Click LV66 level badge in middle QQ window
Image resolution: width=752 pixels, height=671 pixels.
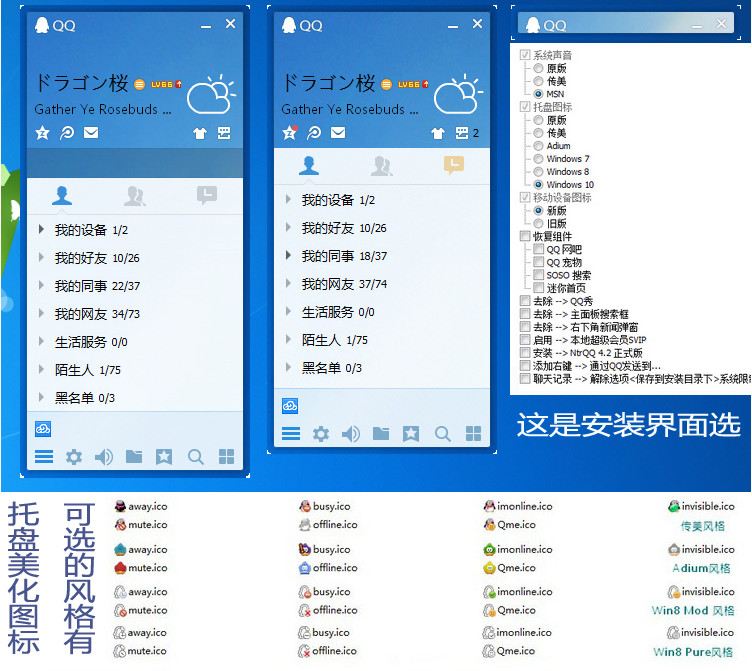coord(413,84)
